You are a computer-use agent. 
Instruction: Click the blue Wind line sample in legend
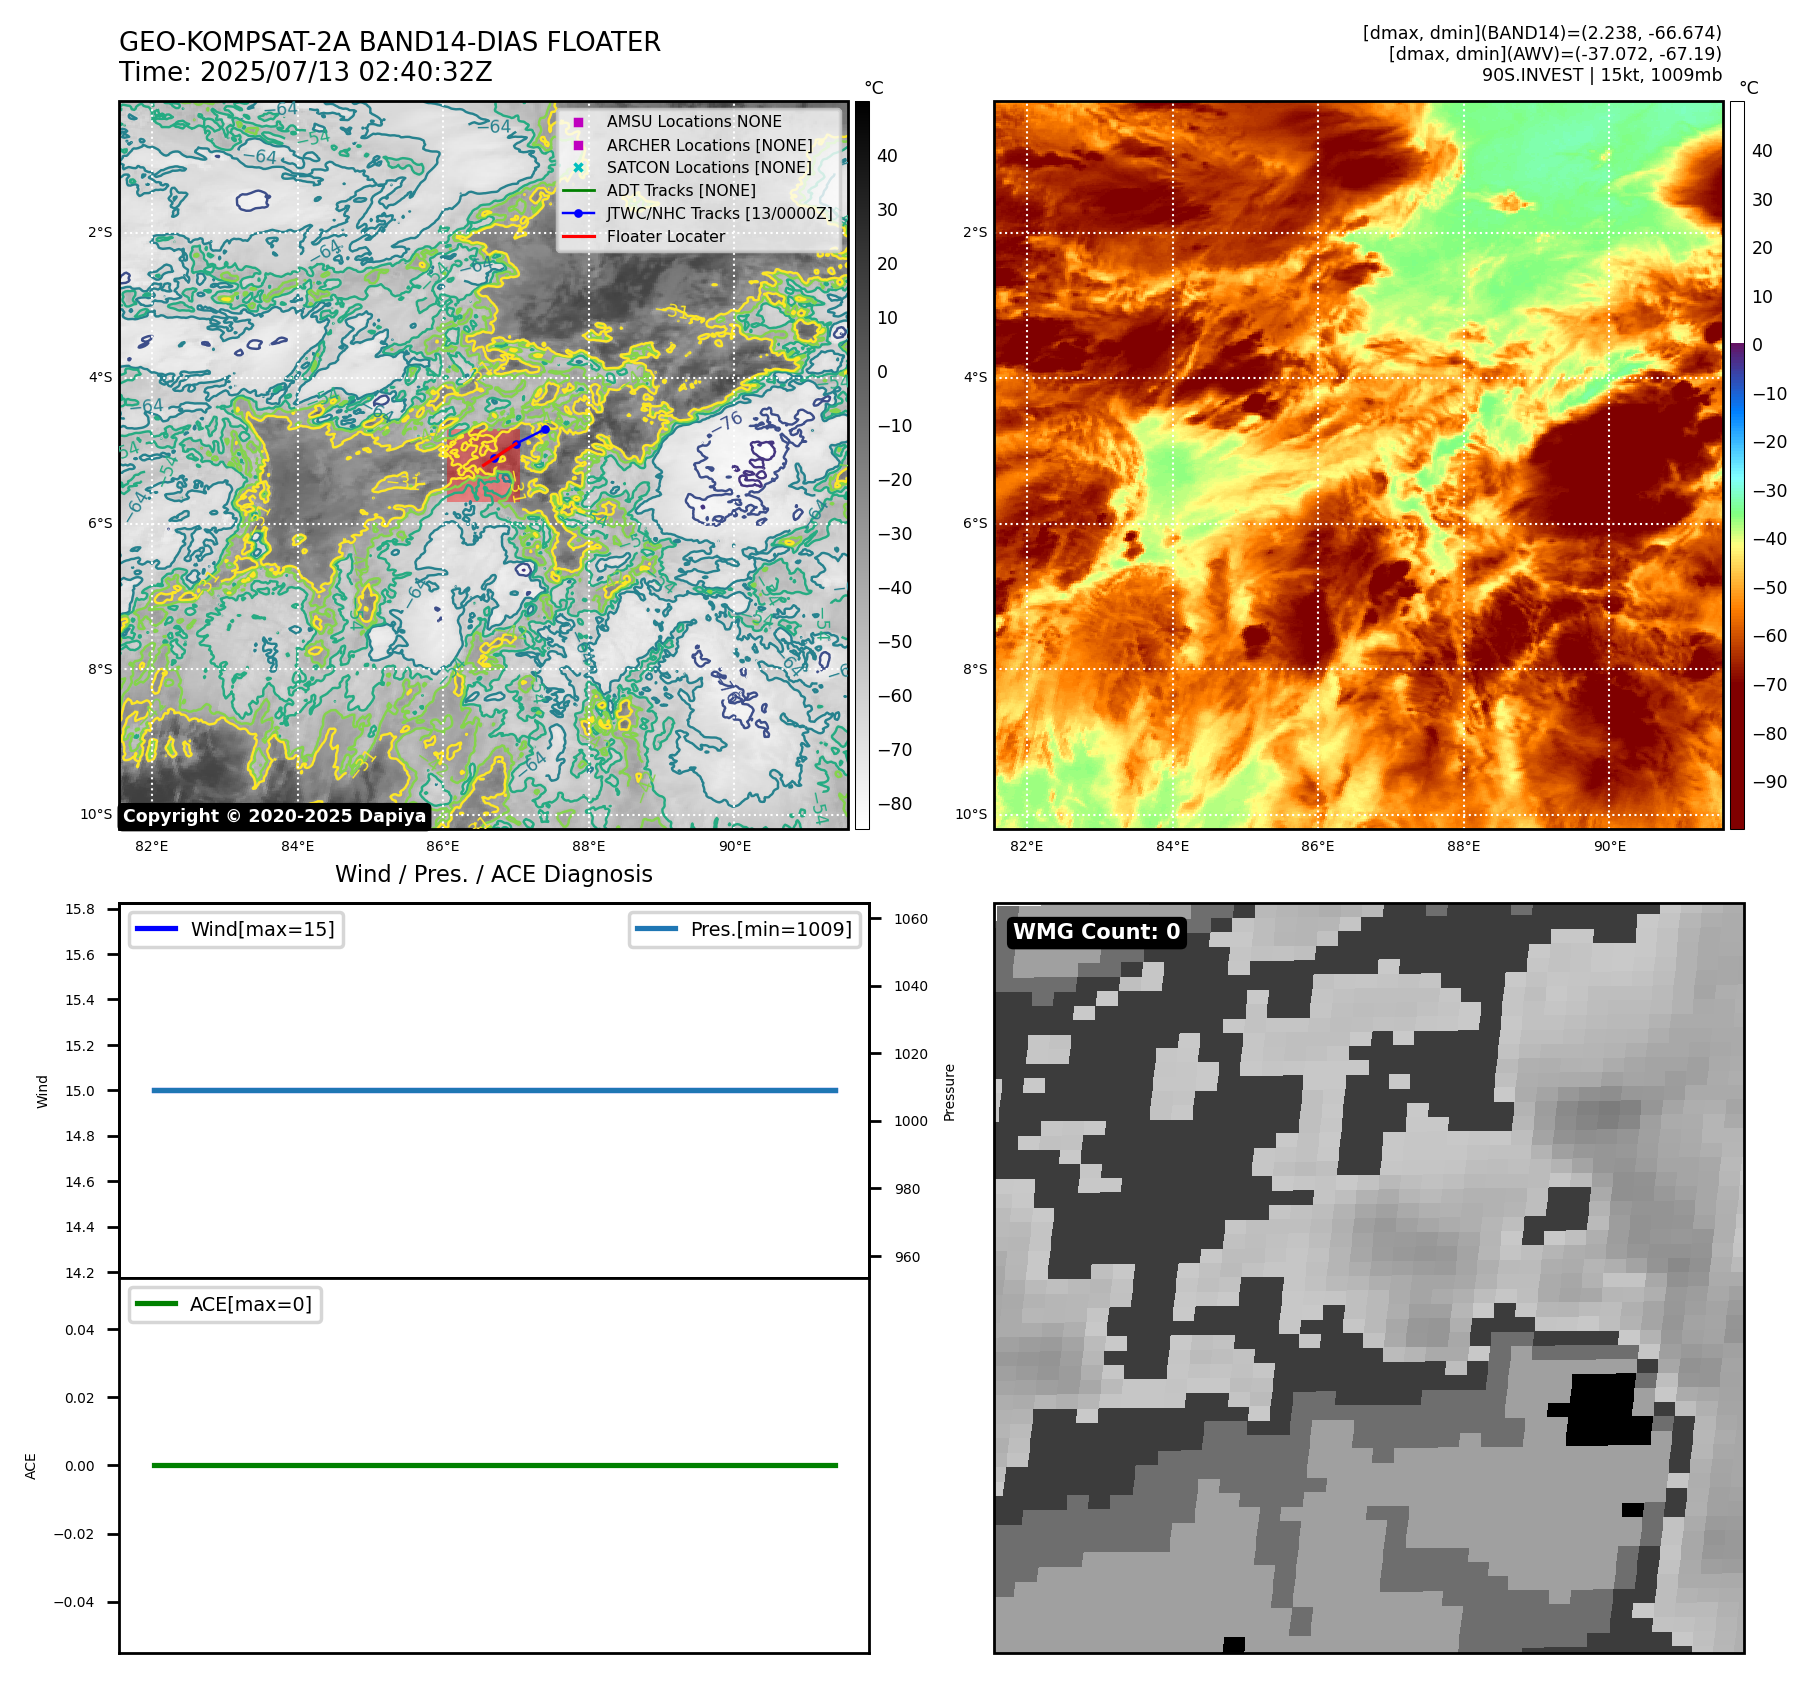[156, 929]
